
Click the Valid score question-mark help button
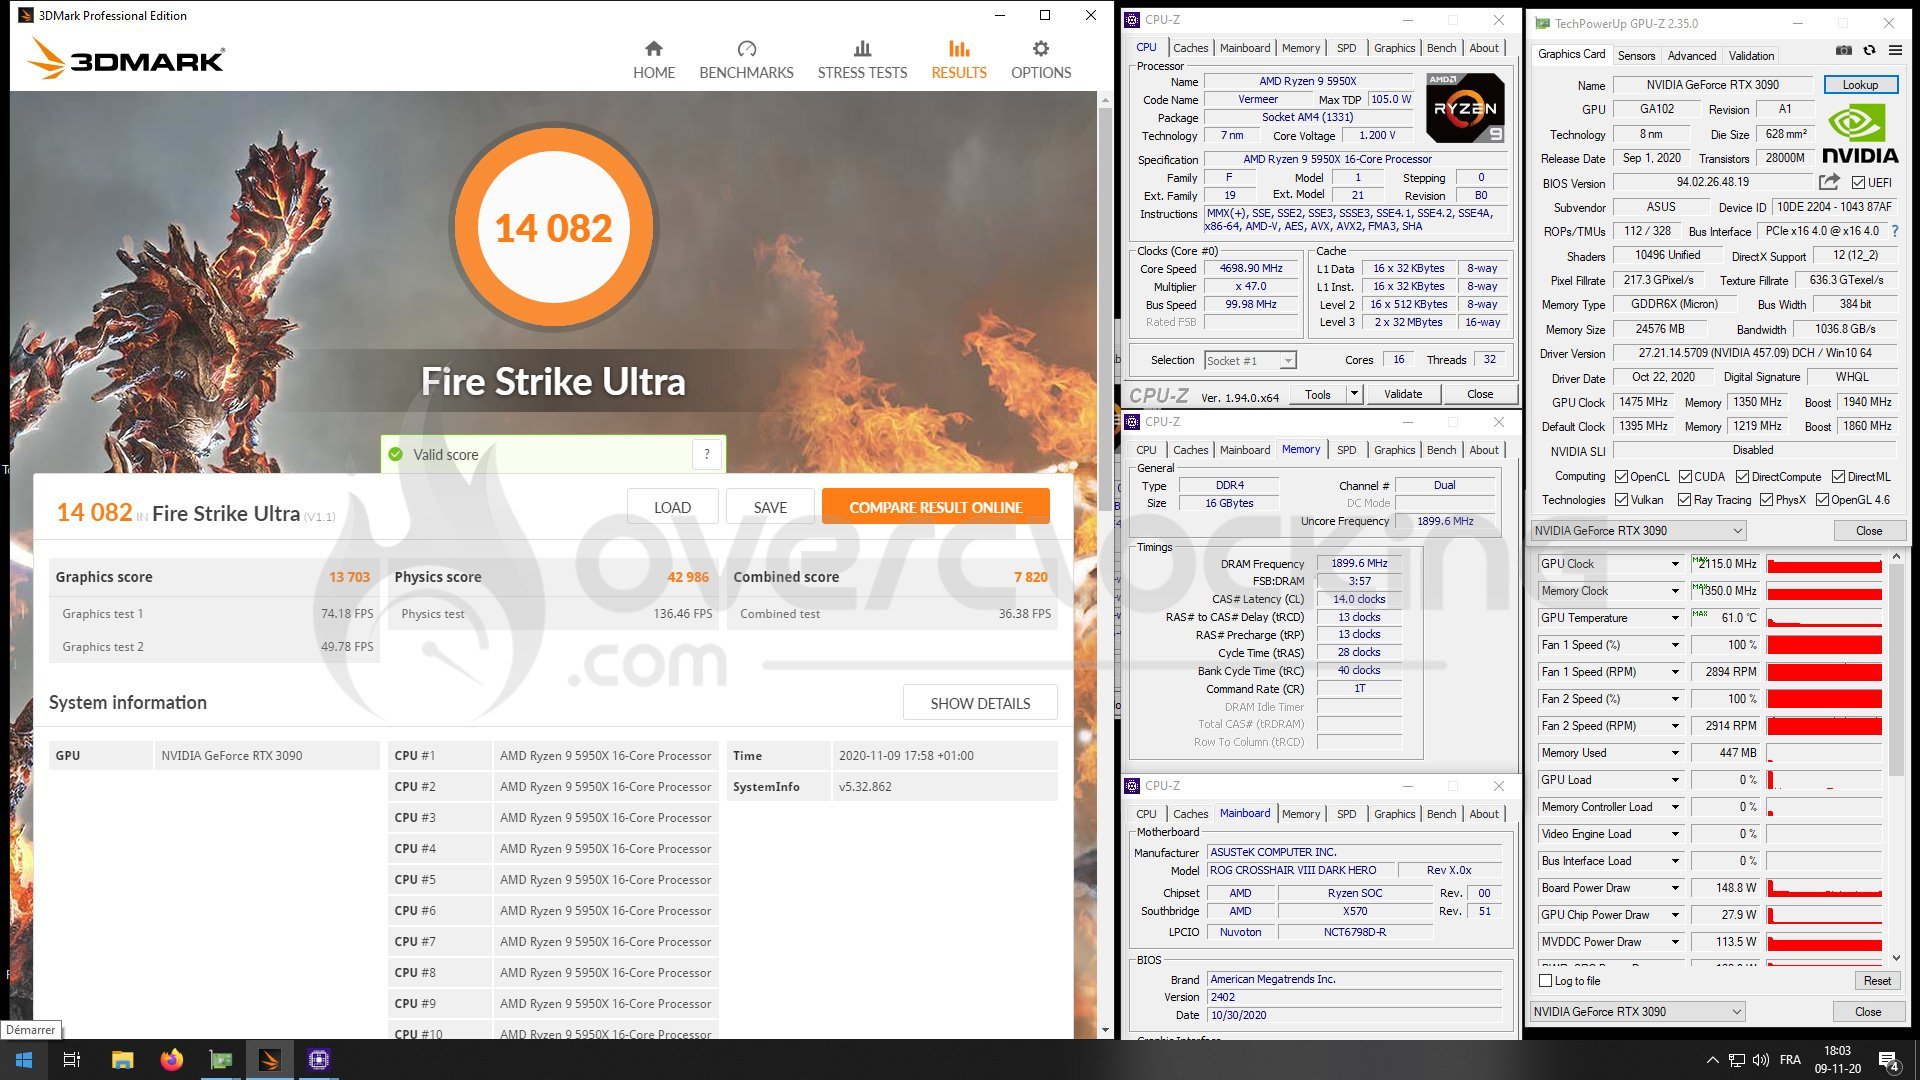707,455
